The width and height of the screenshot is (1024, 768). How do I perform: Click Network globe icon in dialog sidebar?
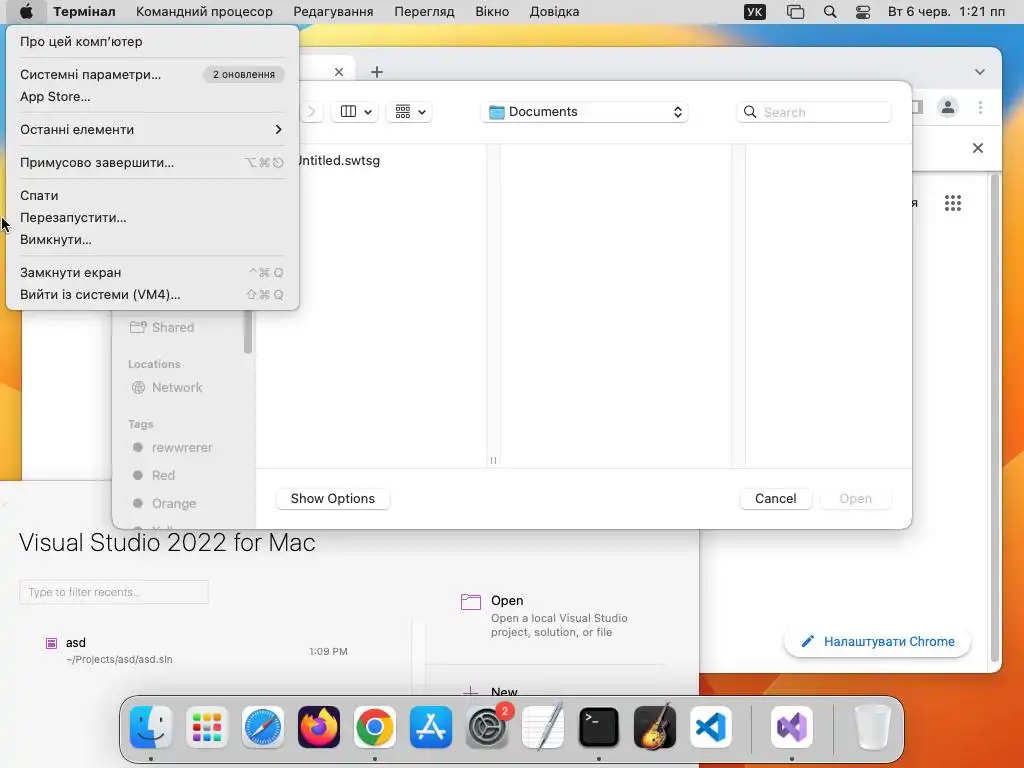(x=138, y=387)
